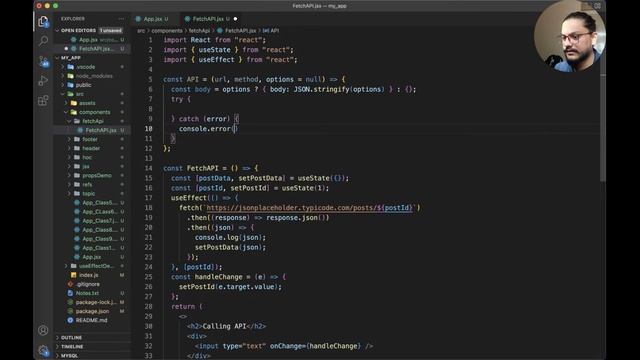Image resolution: width=640 pixels, height=360 pixels.
Task: Open the Explorer view in activity bar
Action: (x=43, y=21)
